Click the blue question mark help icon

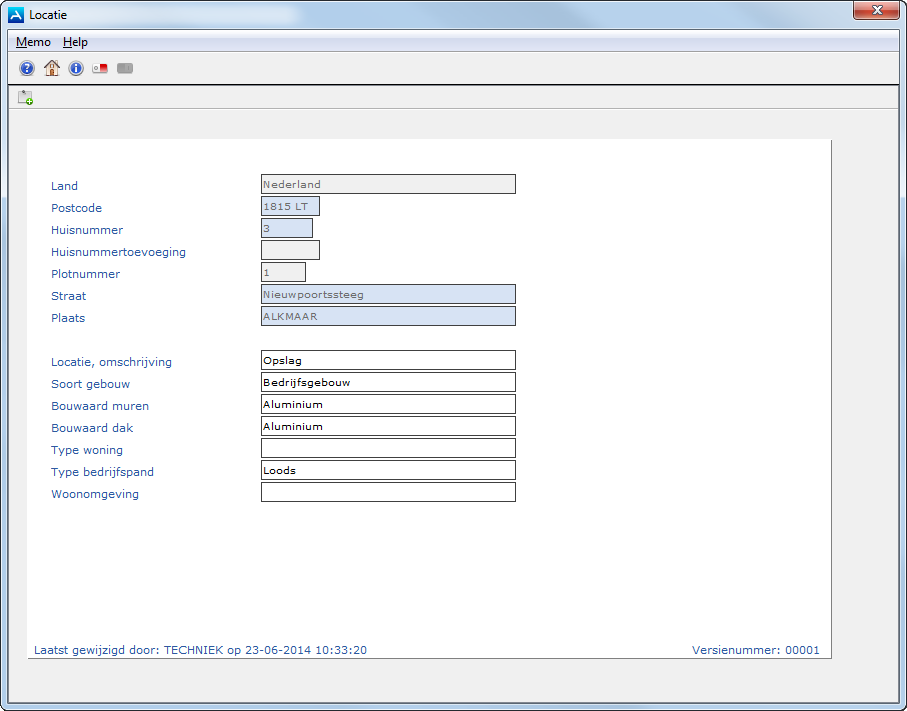27,68
